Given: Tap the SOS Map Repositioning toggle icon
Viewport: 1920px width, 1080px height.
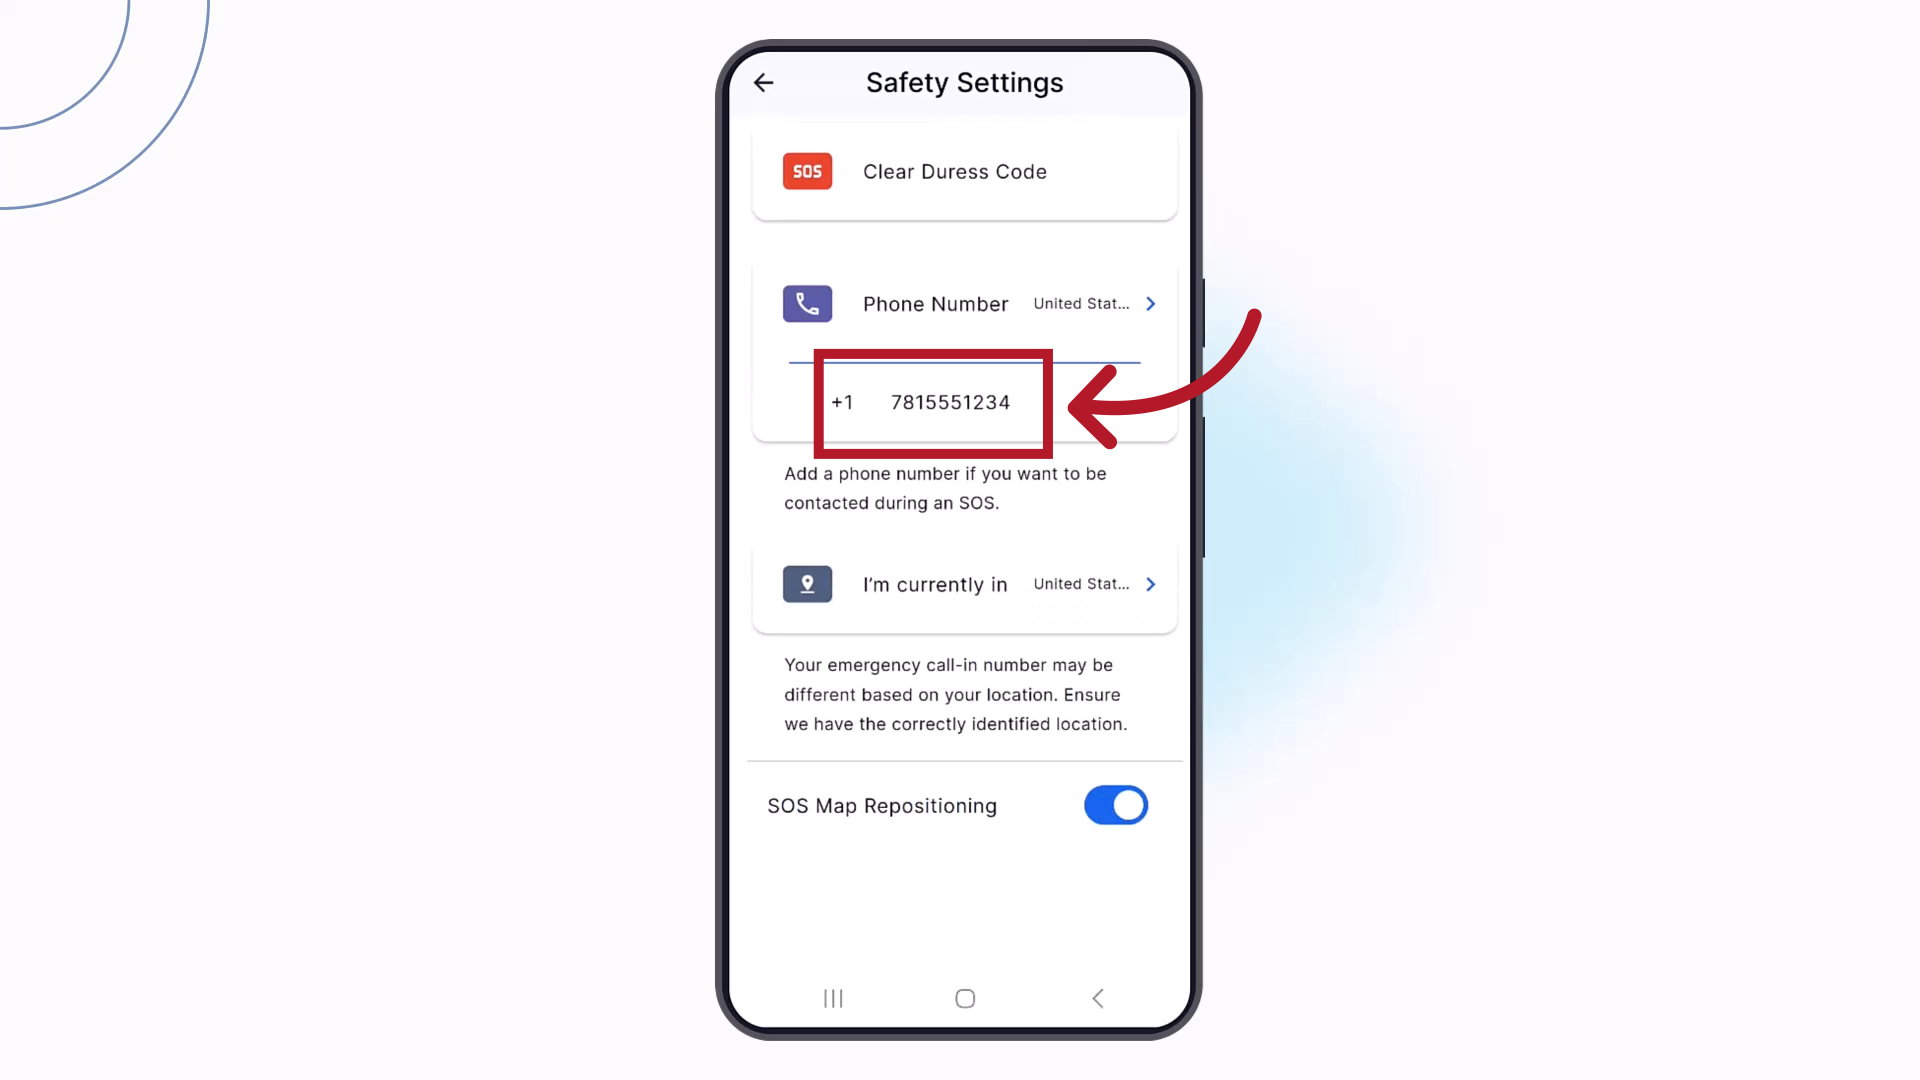Looking at the screenshot, I should [1116, 806].
